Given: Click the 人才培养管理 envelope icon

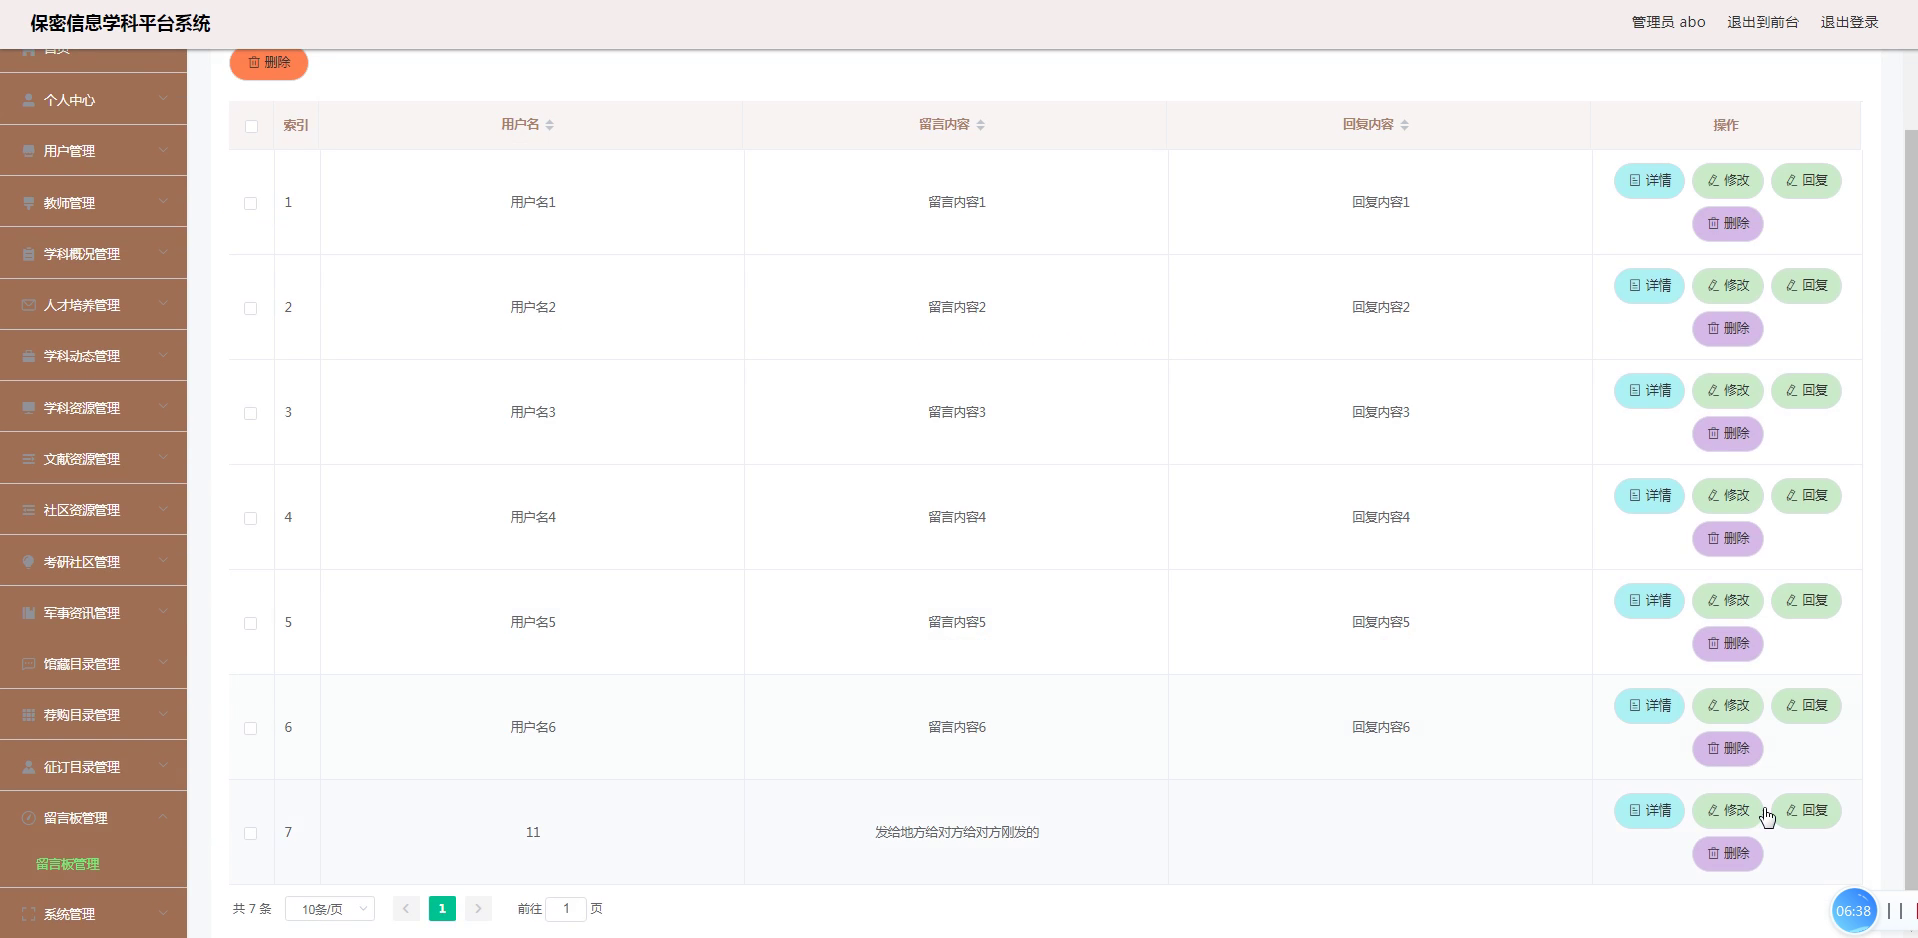Looking at the screenshot, I should (29, 305).
